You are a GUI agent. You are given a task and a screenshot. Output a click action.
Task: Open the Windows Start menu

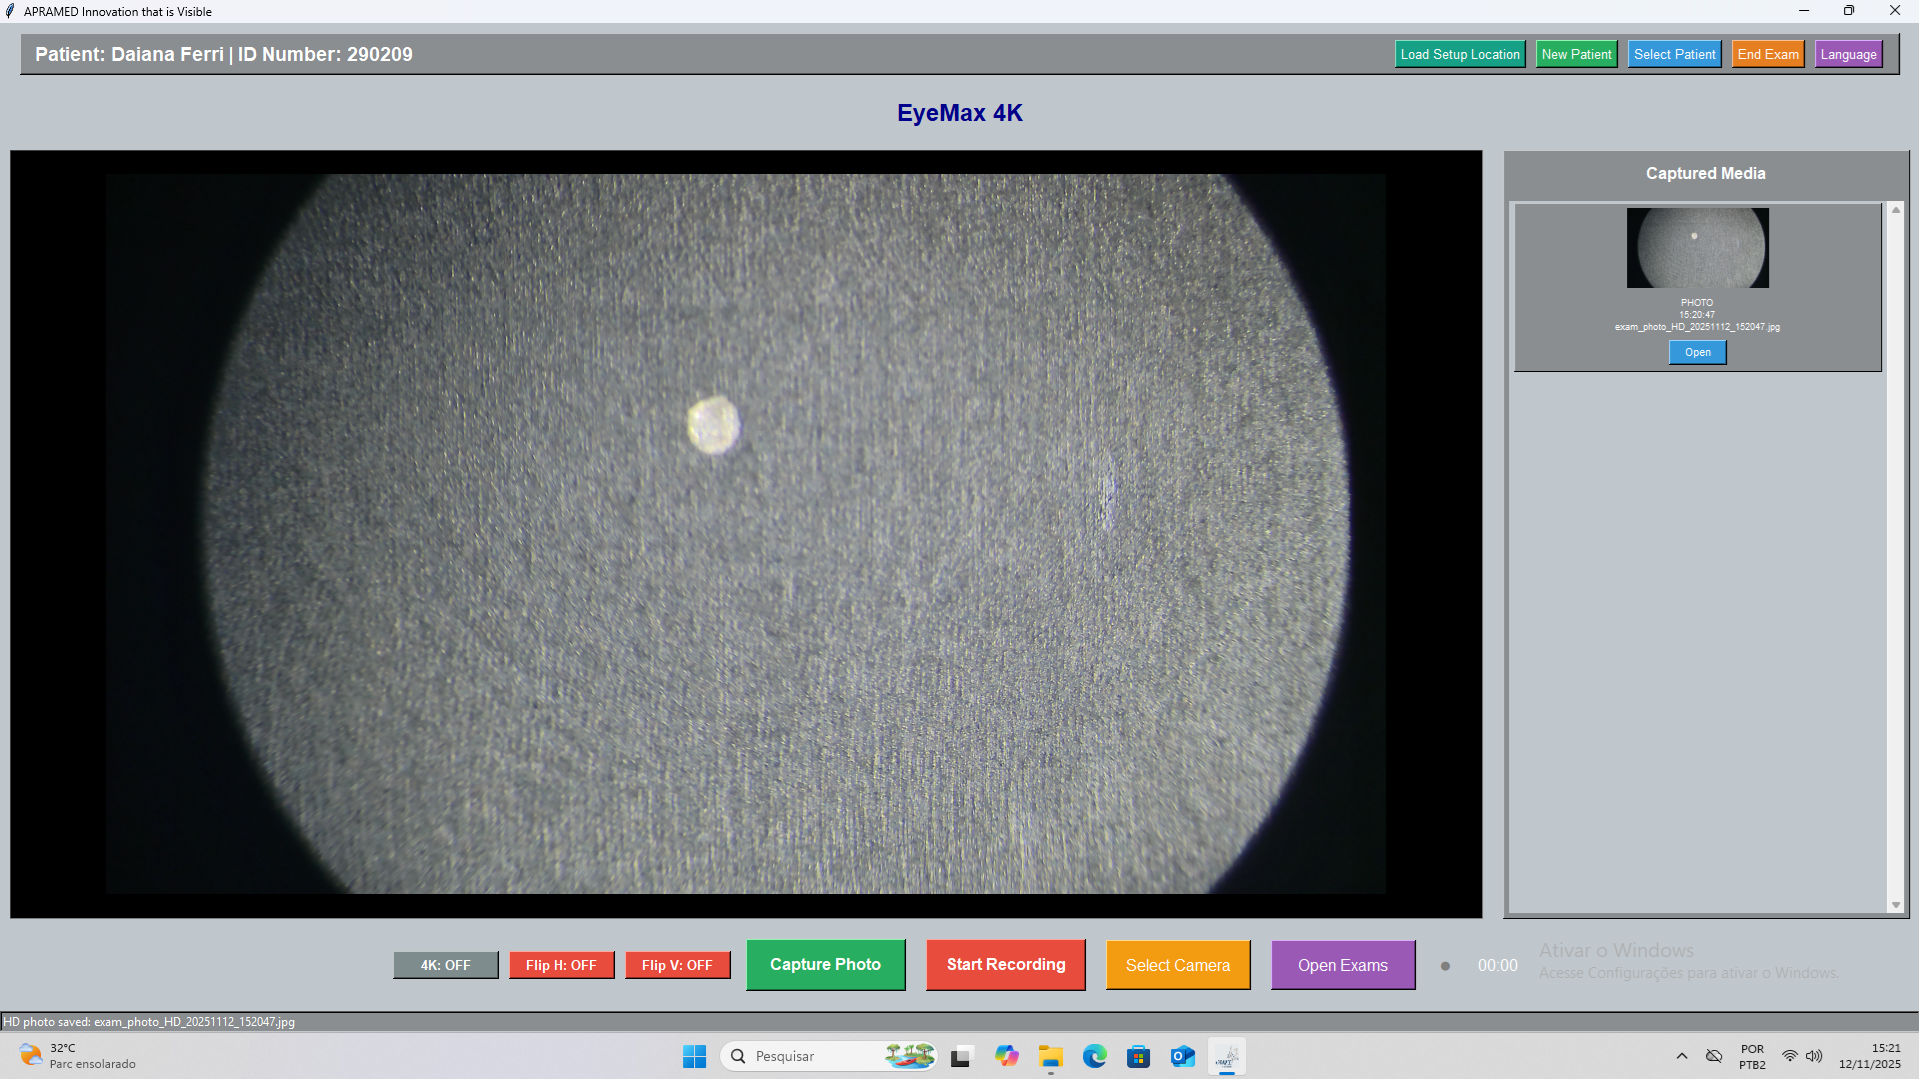click(x=694, y=1056)
